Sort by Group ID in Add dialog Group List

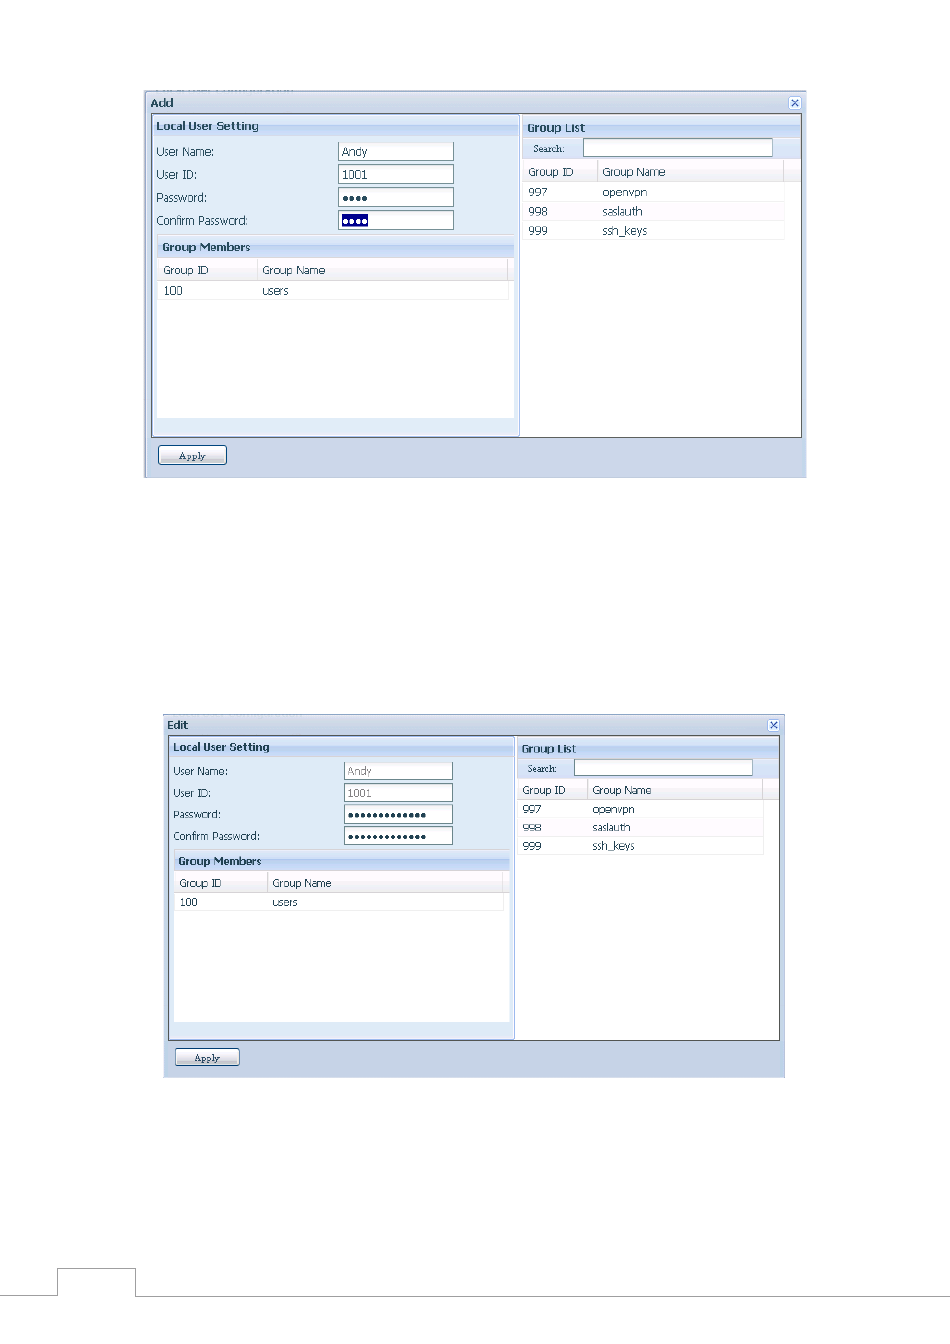click(x=559, y=172)
